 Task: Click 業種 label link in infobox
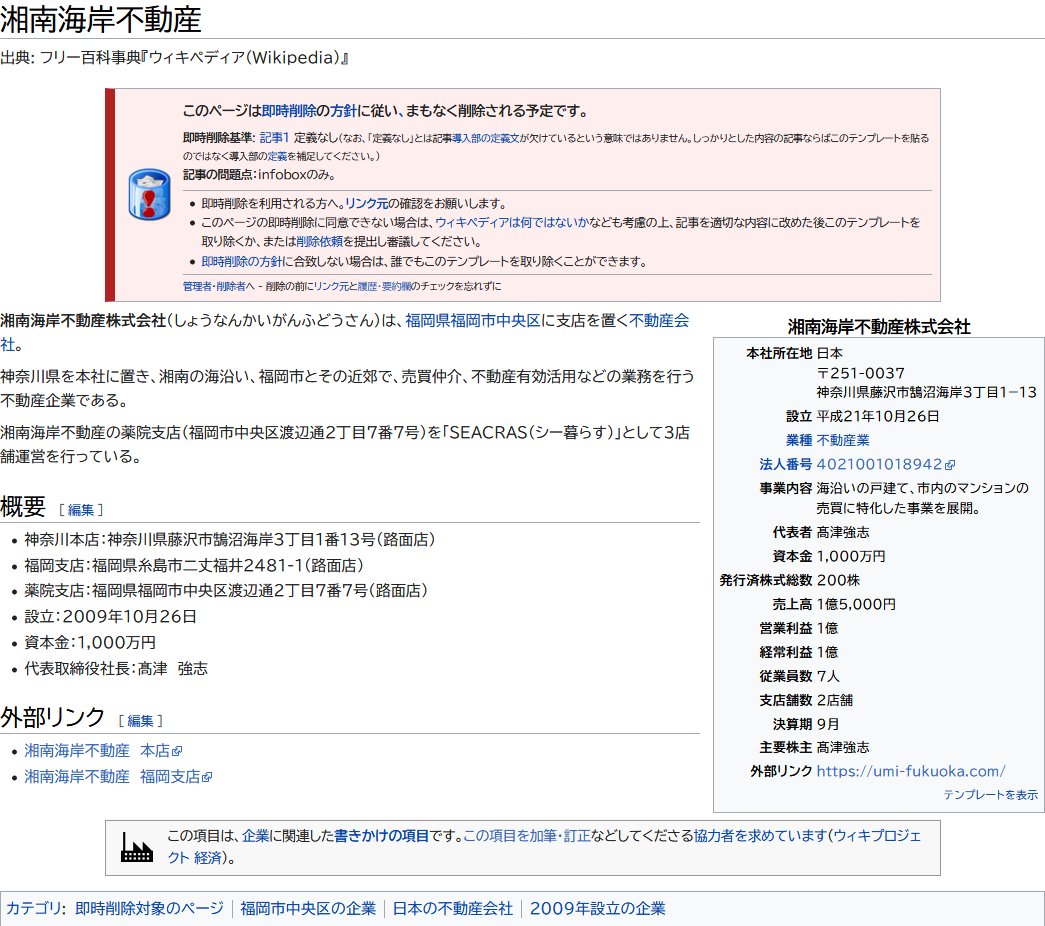tap(798, 440)
